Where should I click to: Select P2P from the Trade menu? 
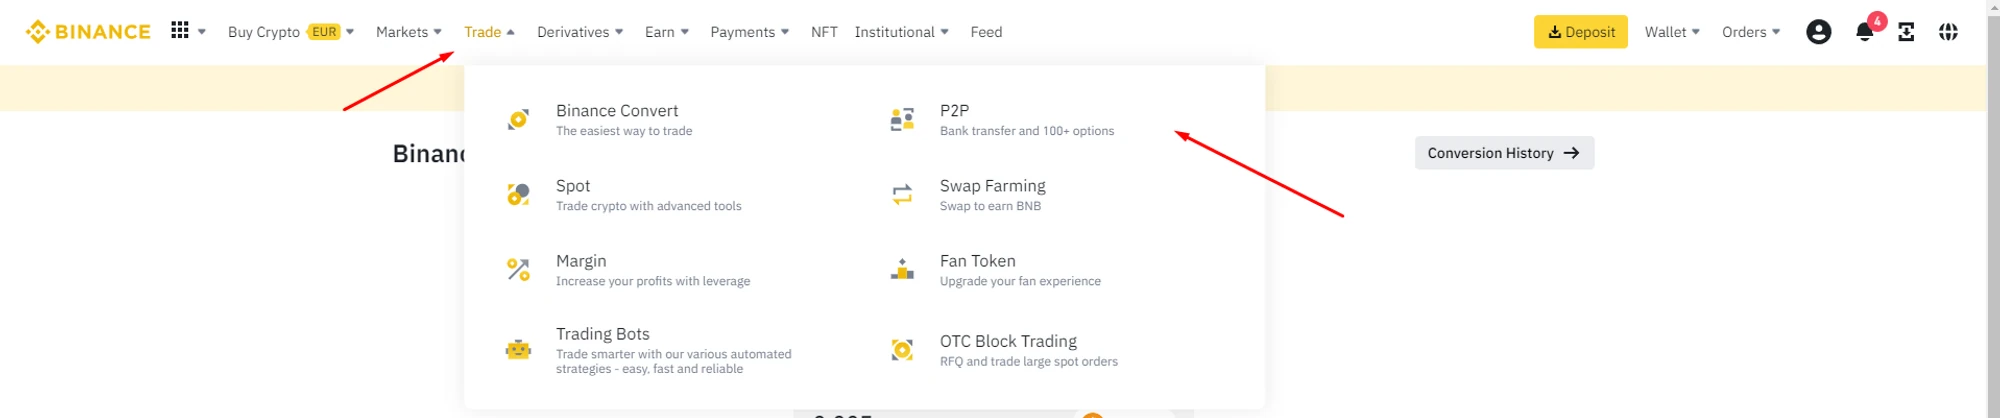[x=954, y=111]
